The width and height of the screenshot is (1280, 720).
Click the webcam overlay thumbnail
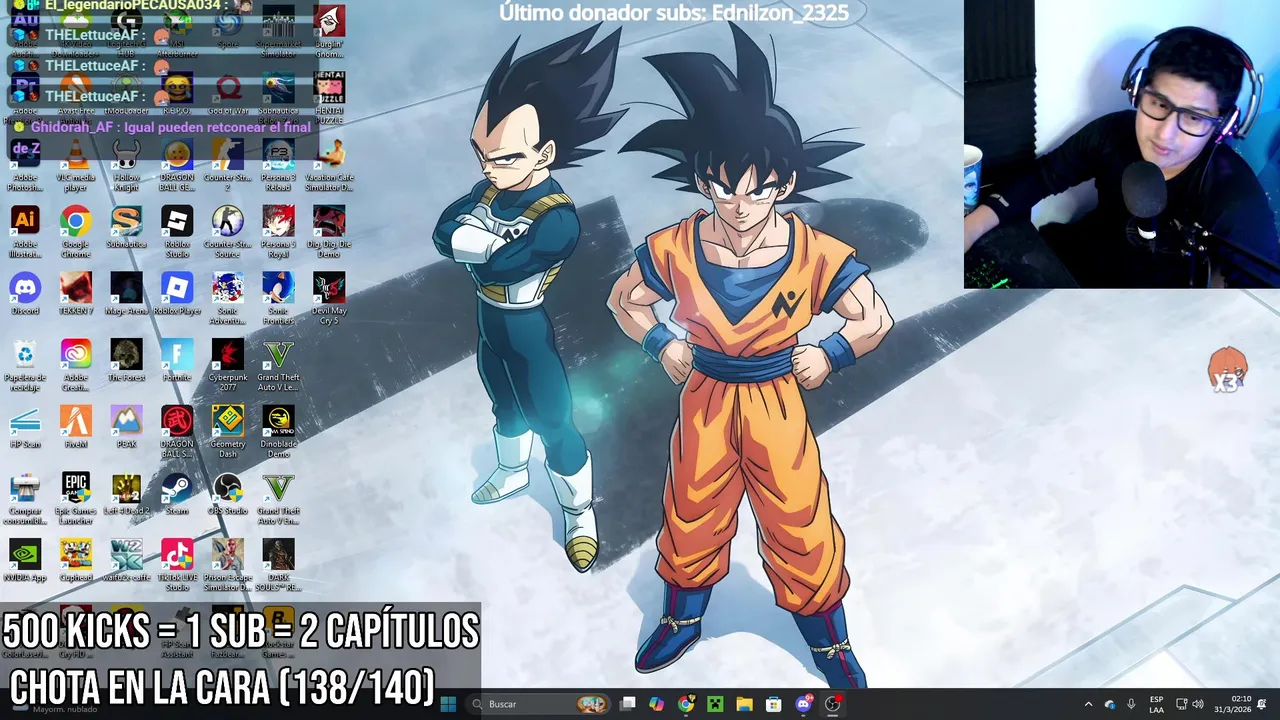tap(1121, 144)
